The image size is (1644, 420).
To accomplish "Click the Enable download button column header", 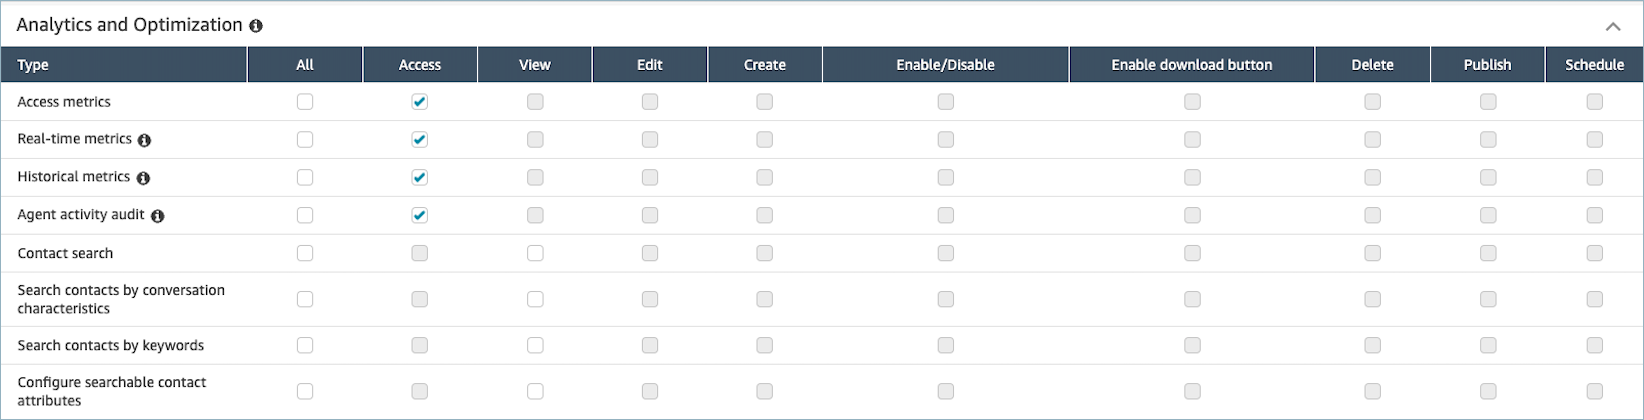I will [1191, 65].
